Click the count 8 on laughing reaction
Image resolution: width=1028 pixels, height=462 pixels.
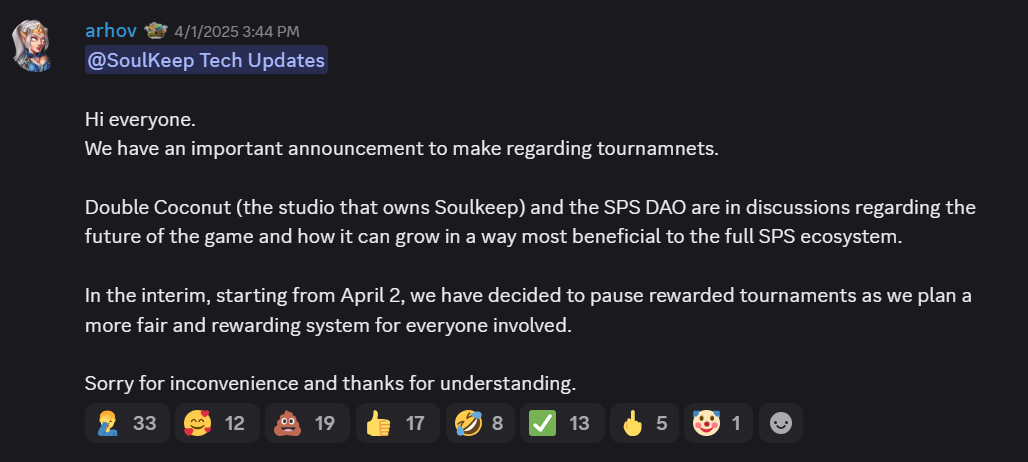[497, 423]
